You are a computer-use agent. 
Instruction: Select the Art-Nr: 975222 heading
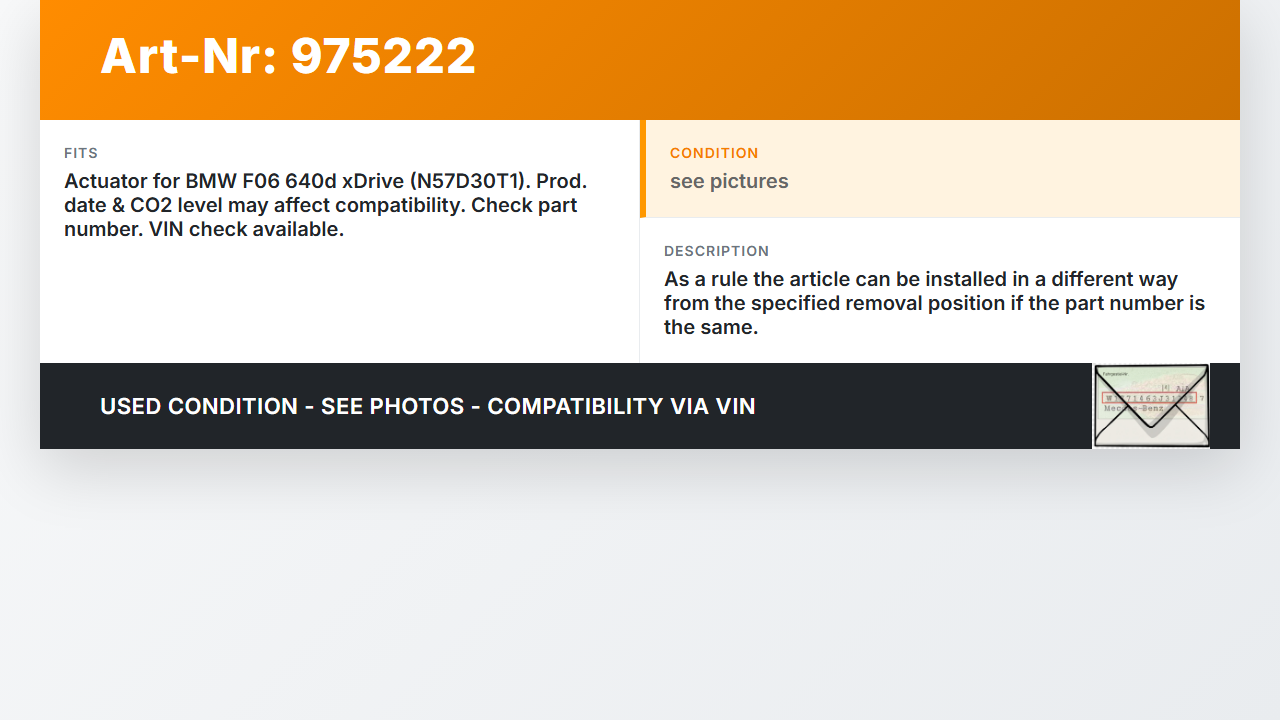pos(288,56)
